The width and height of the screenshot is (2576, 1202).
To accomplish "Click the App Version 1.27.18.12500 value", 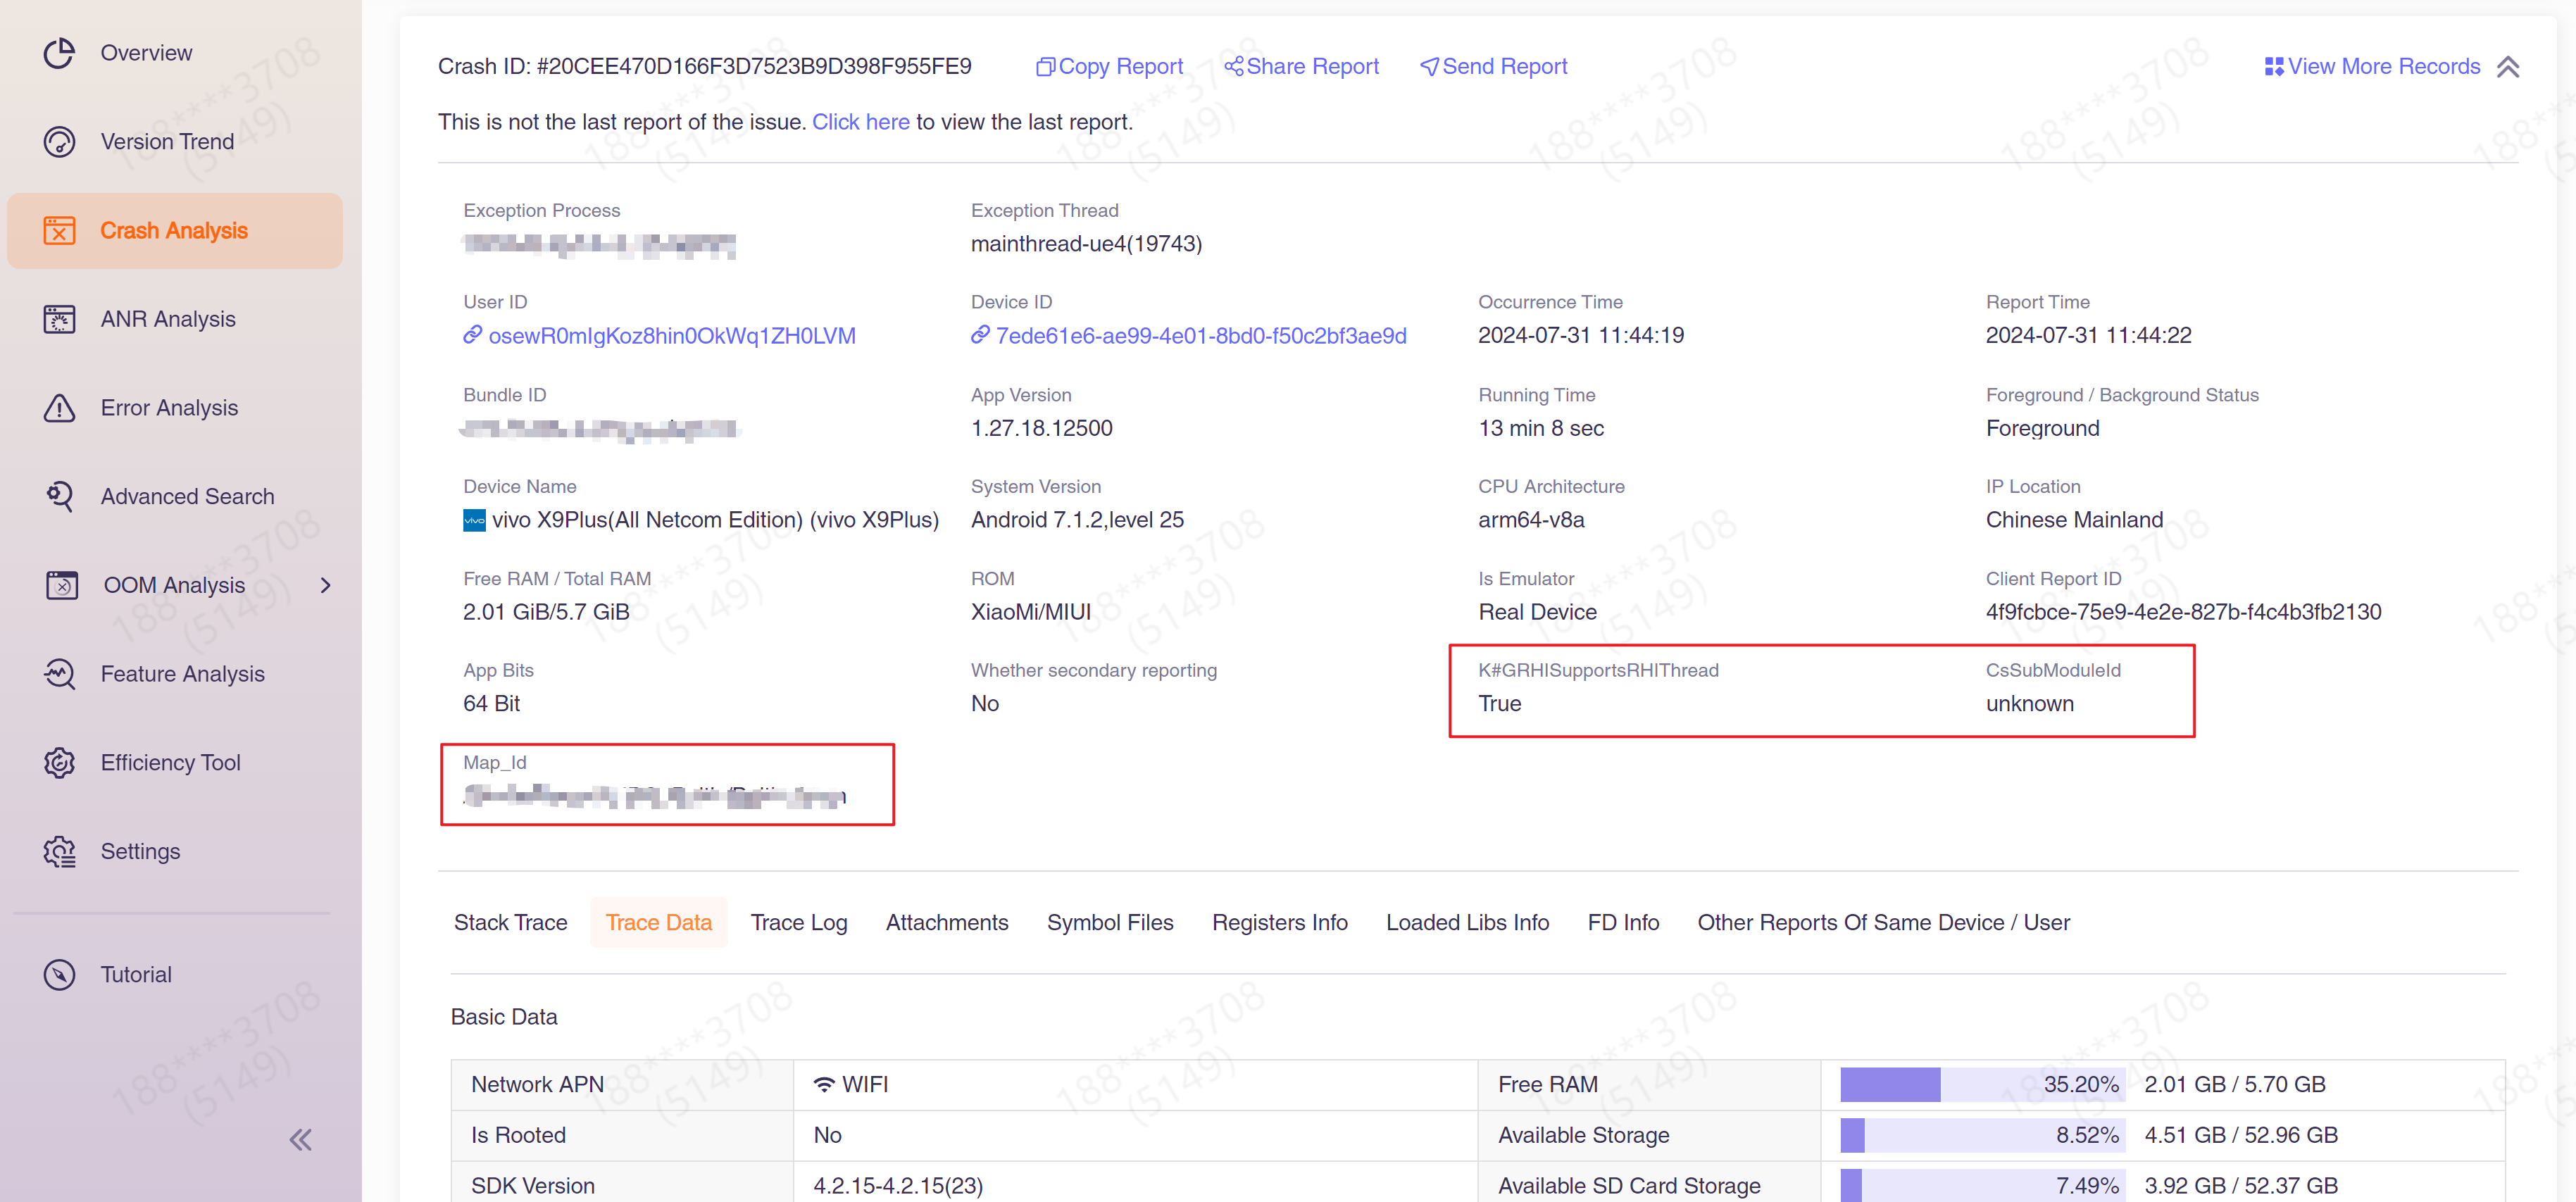I will point(1041,428).
